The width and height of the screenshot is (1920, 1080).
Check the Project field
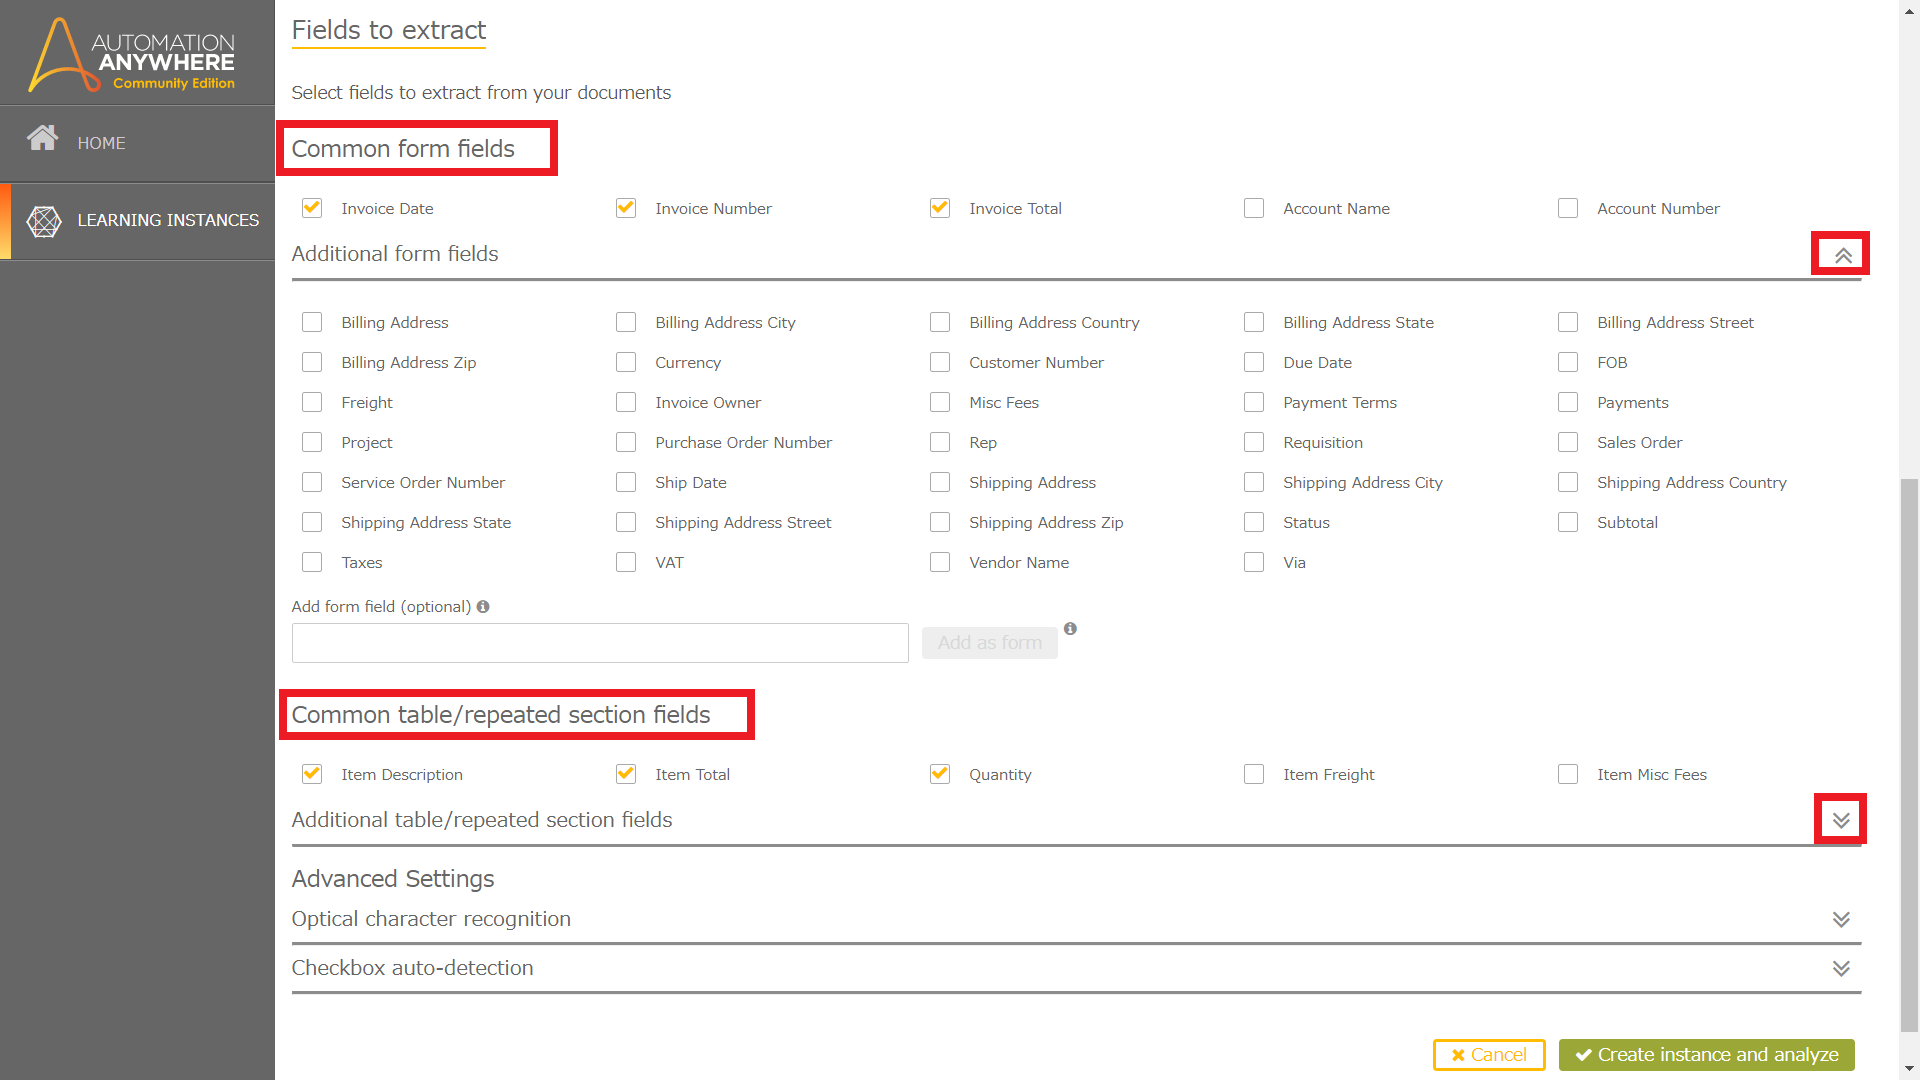312,442
